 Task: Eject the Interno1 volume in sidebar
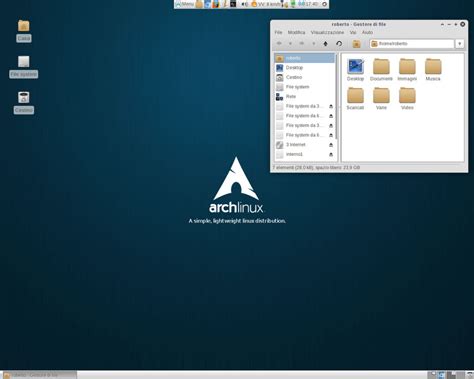pos(331,154)
